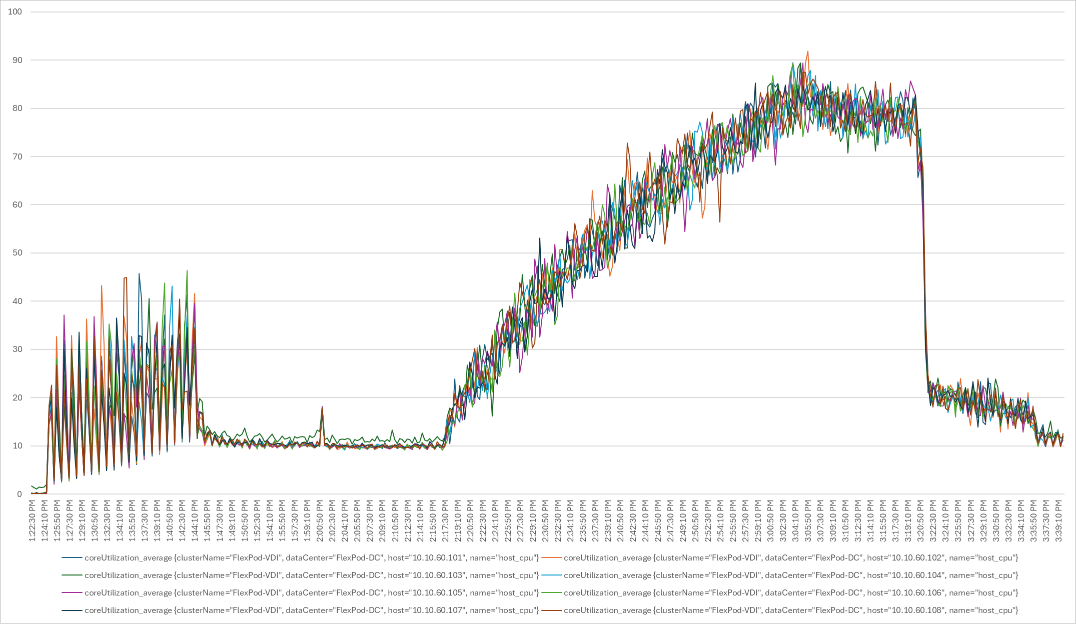The width and height of the screenshot is (1076, 624).
Task: Click the orange peak near 92 percent
Action: click(808, 52)
